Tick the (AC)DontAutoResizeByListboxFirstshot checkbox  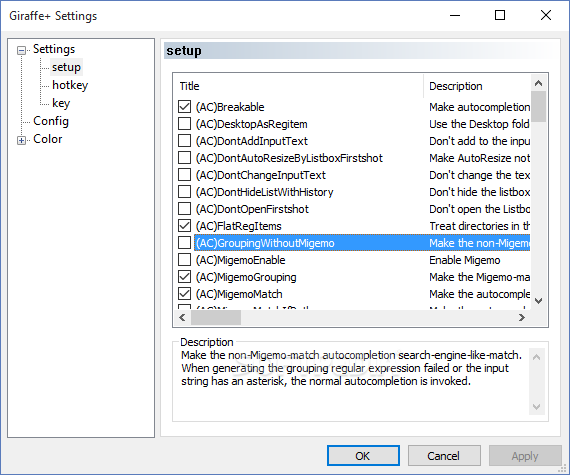click(184, 158)
